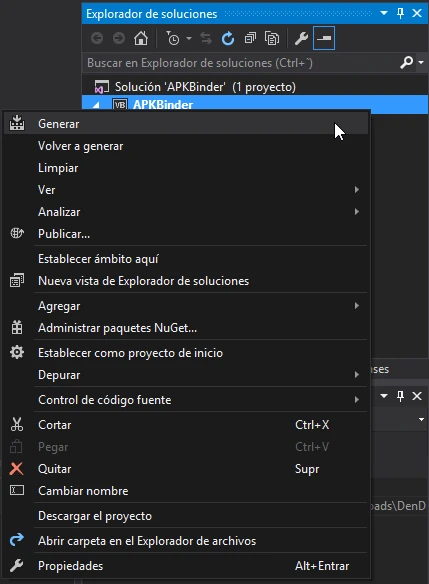The image size is (429, 584).
Task: Click the Refresh icon in Solution Explorer toolbar
Action: tap(228, 38)
